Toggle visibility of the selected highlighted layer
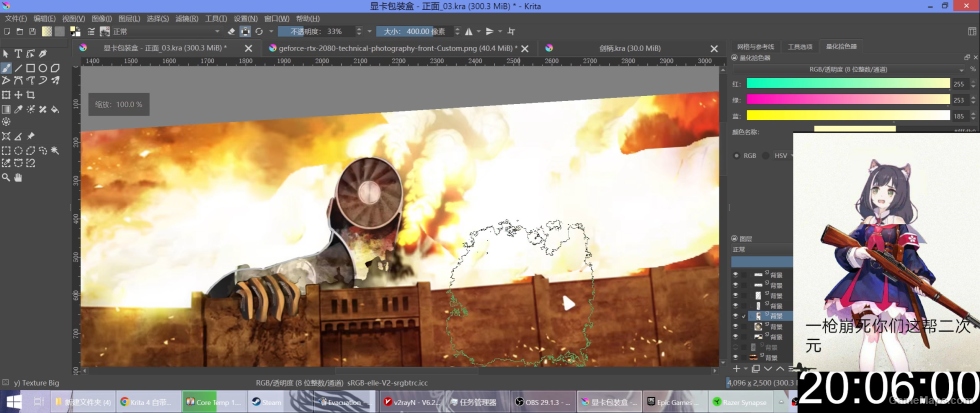This screenshot has width=980, height=413. (x=735, y=316)
